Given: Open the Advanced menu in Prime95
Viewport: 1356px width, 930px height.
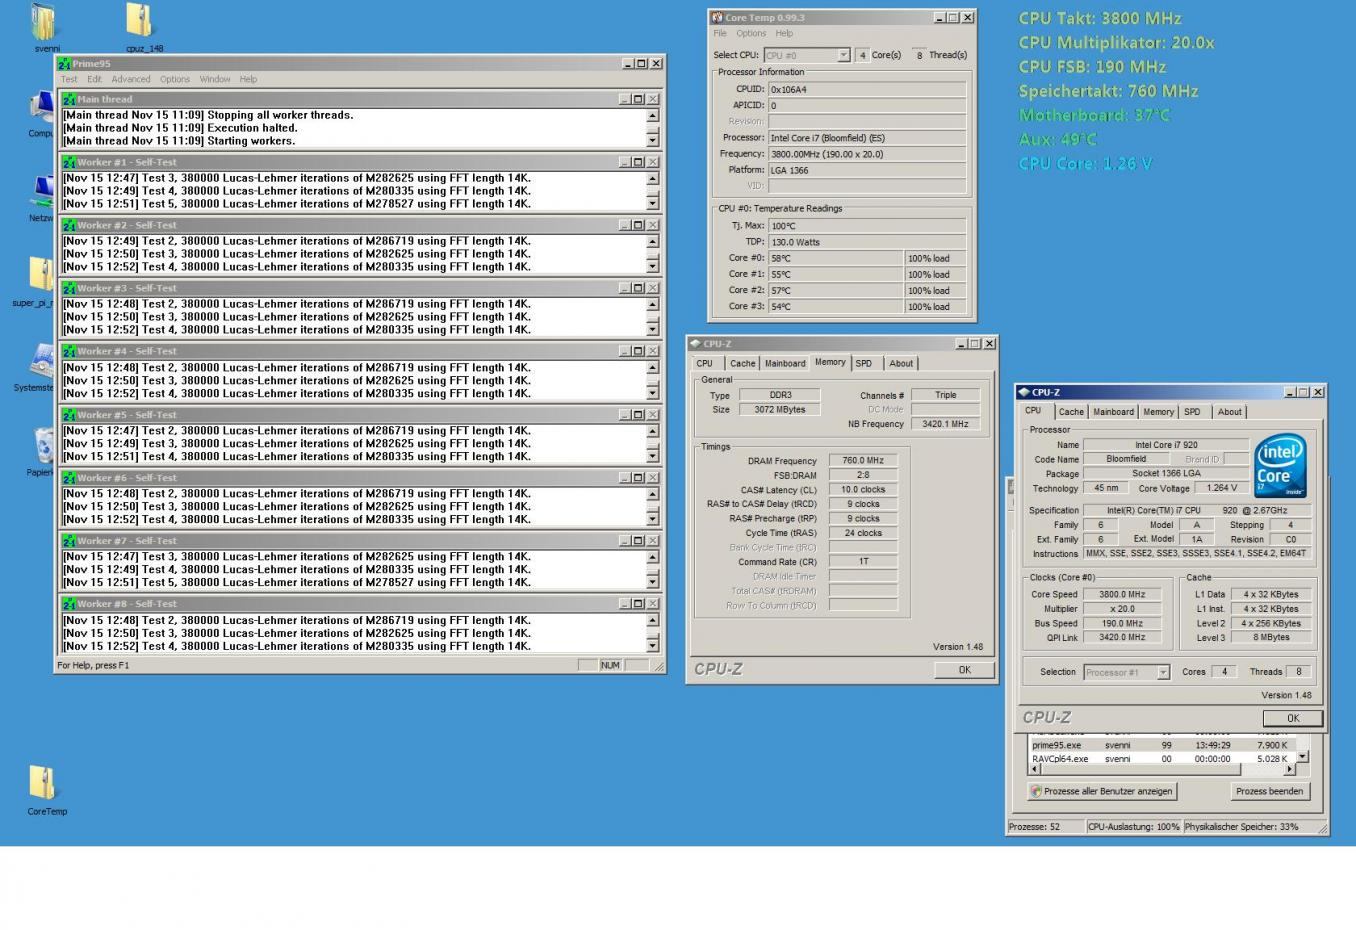Looking at the screenshot, I should pos(131,79).
